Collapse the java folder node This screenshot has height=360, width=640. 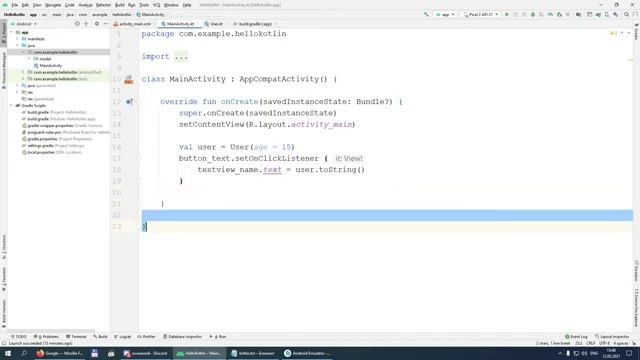coord(18,45)
